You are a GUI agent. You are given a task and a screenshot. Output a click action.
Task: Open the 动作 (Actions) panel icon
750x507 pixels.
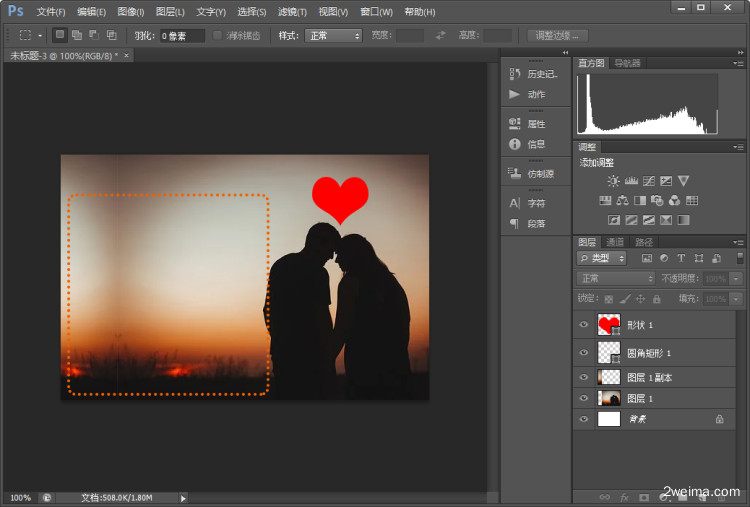pyautogui.click(x=515, y=94)
